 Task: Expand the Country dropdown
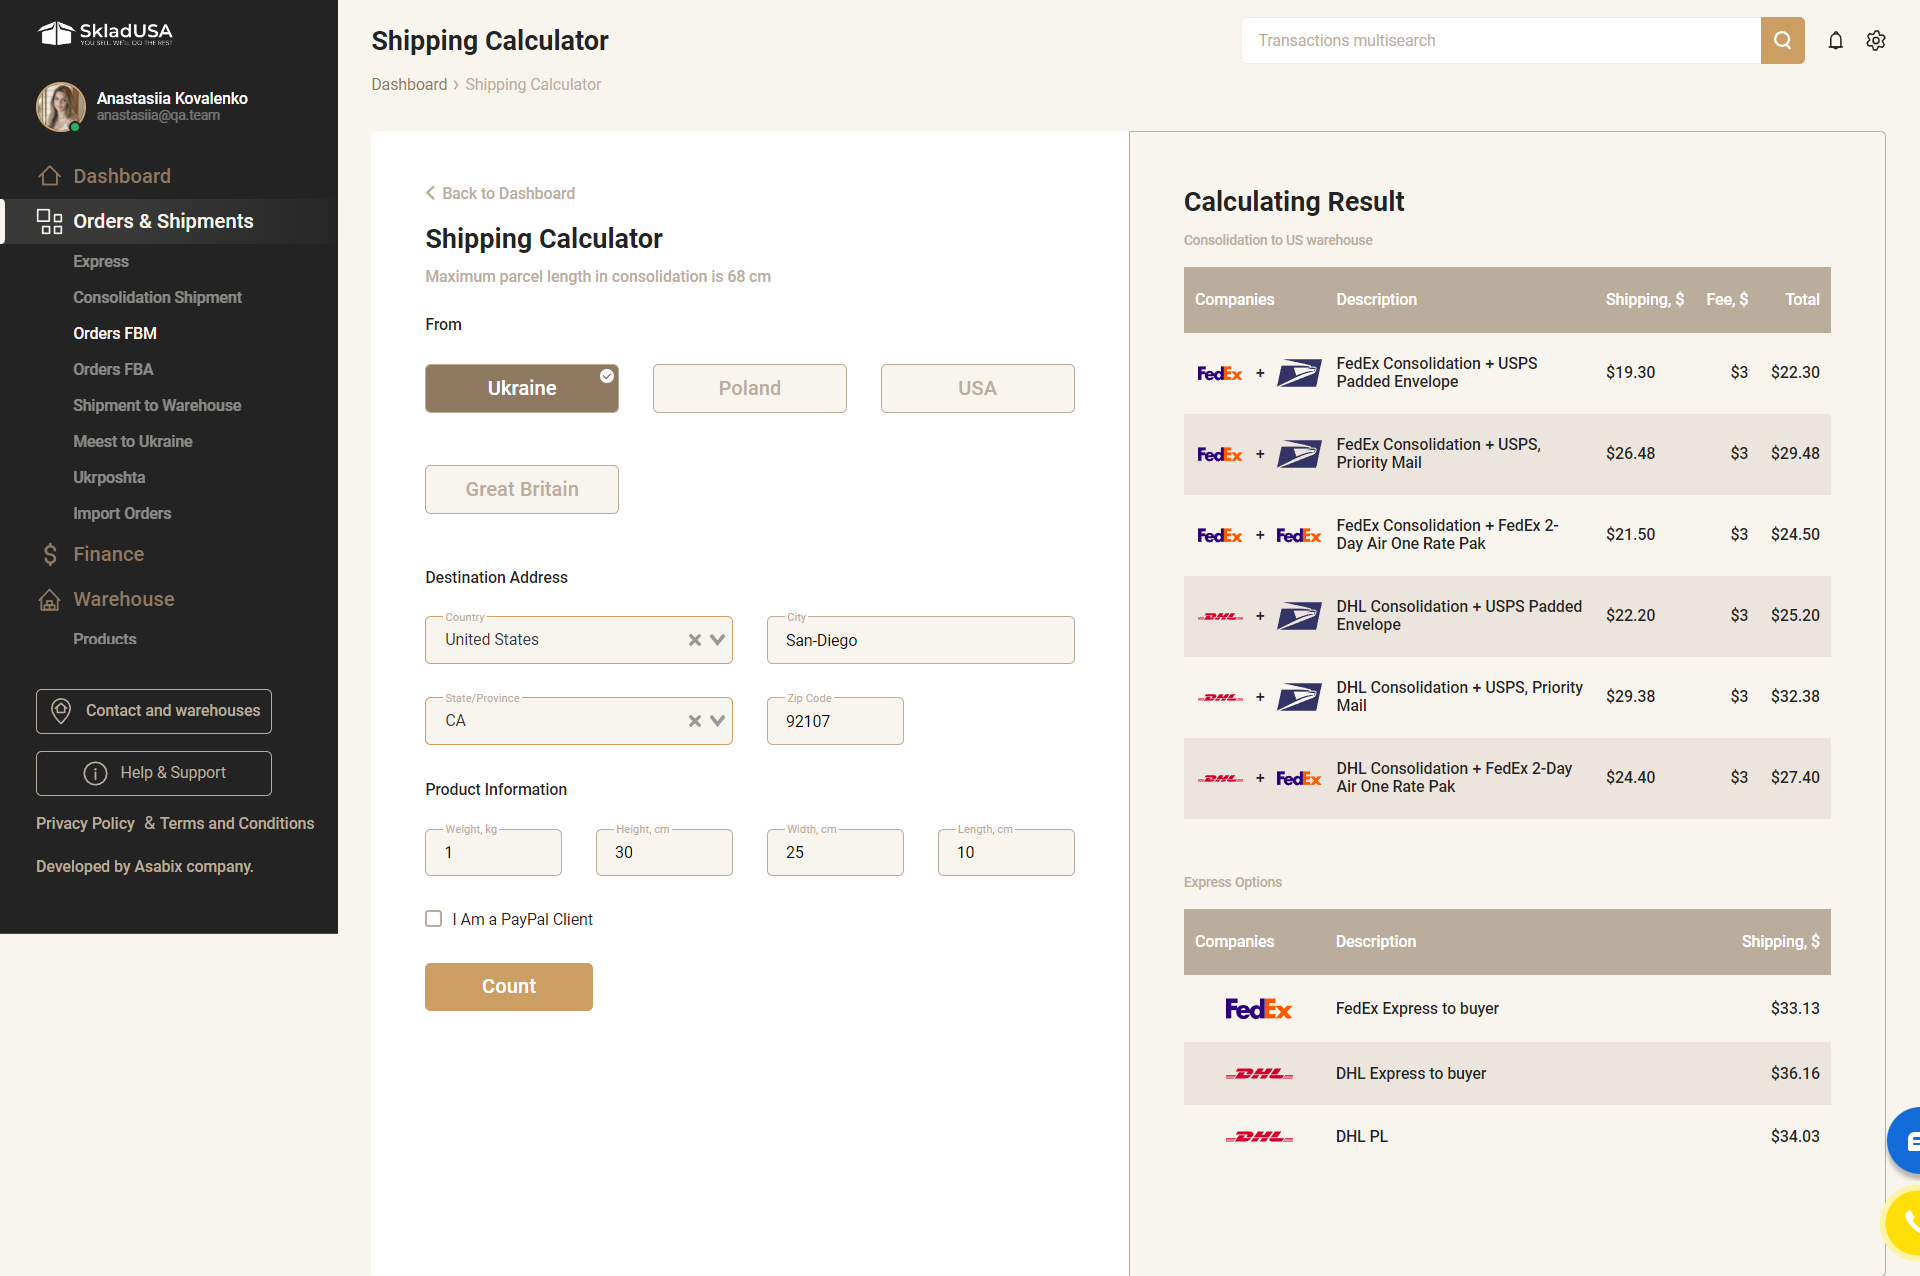[x=716, y=639]
